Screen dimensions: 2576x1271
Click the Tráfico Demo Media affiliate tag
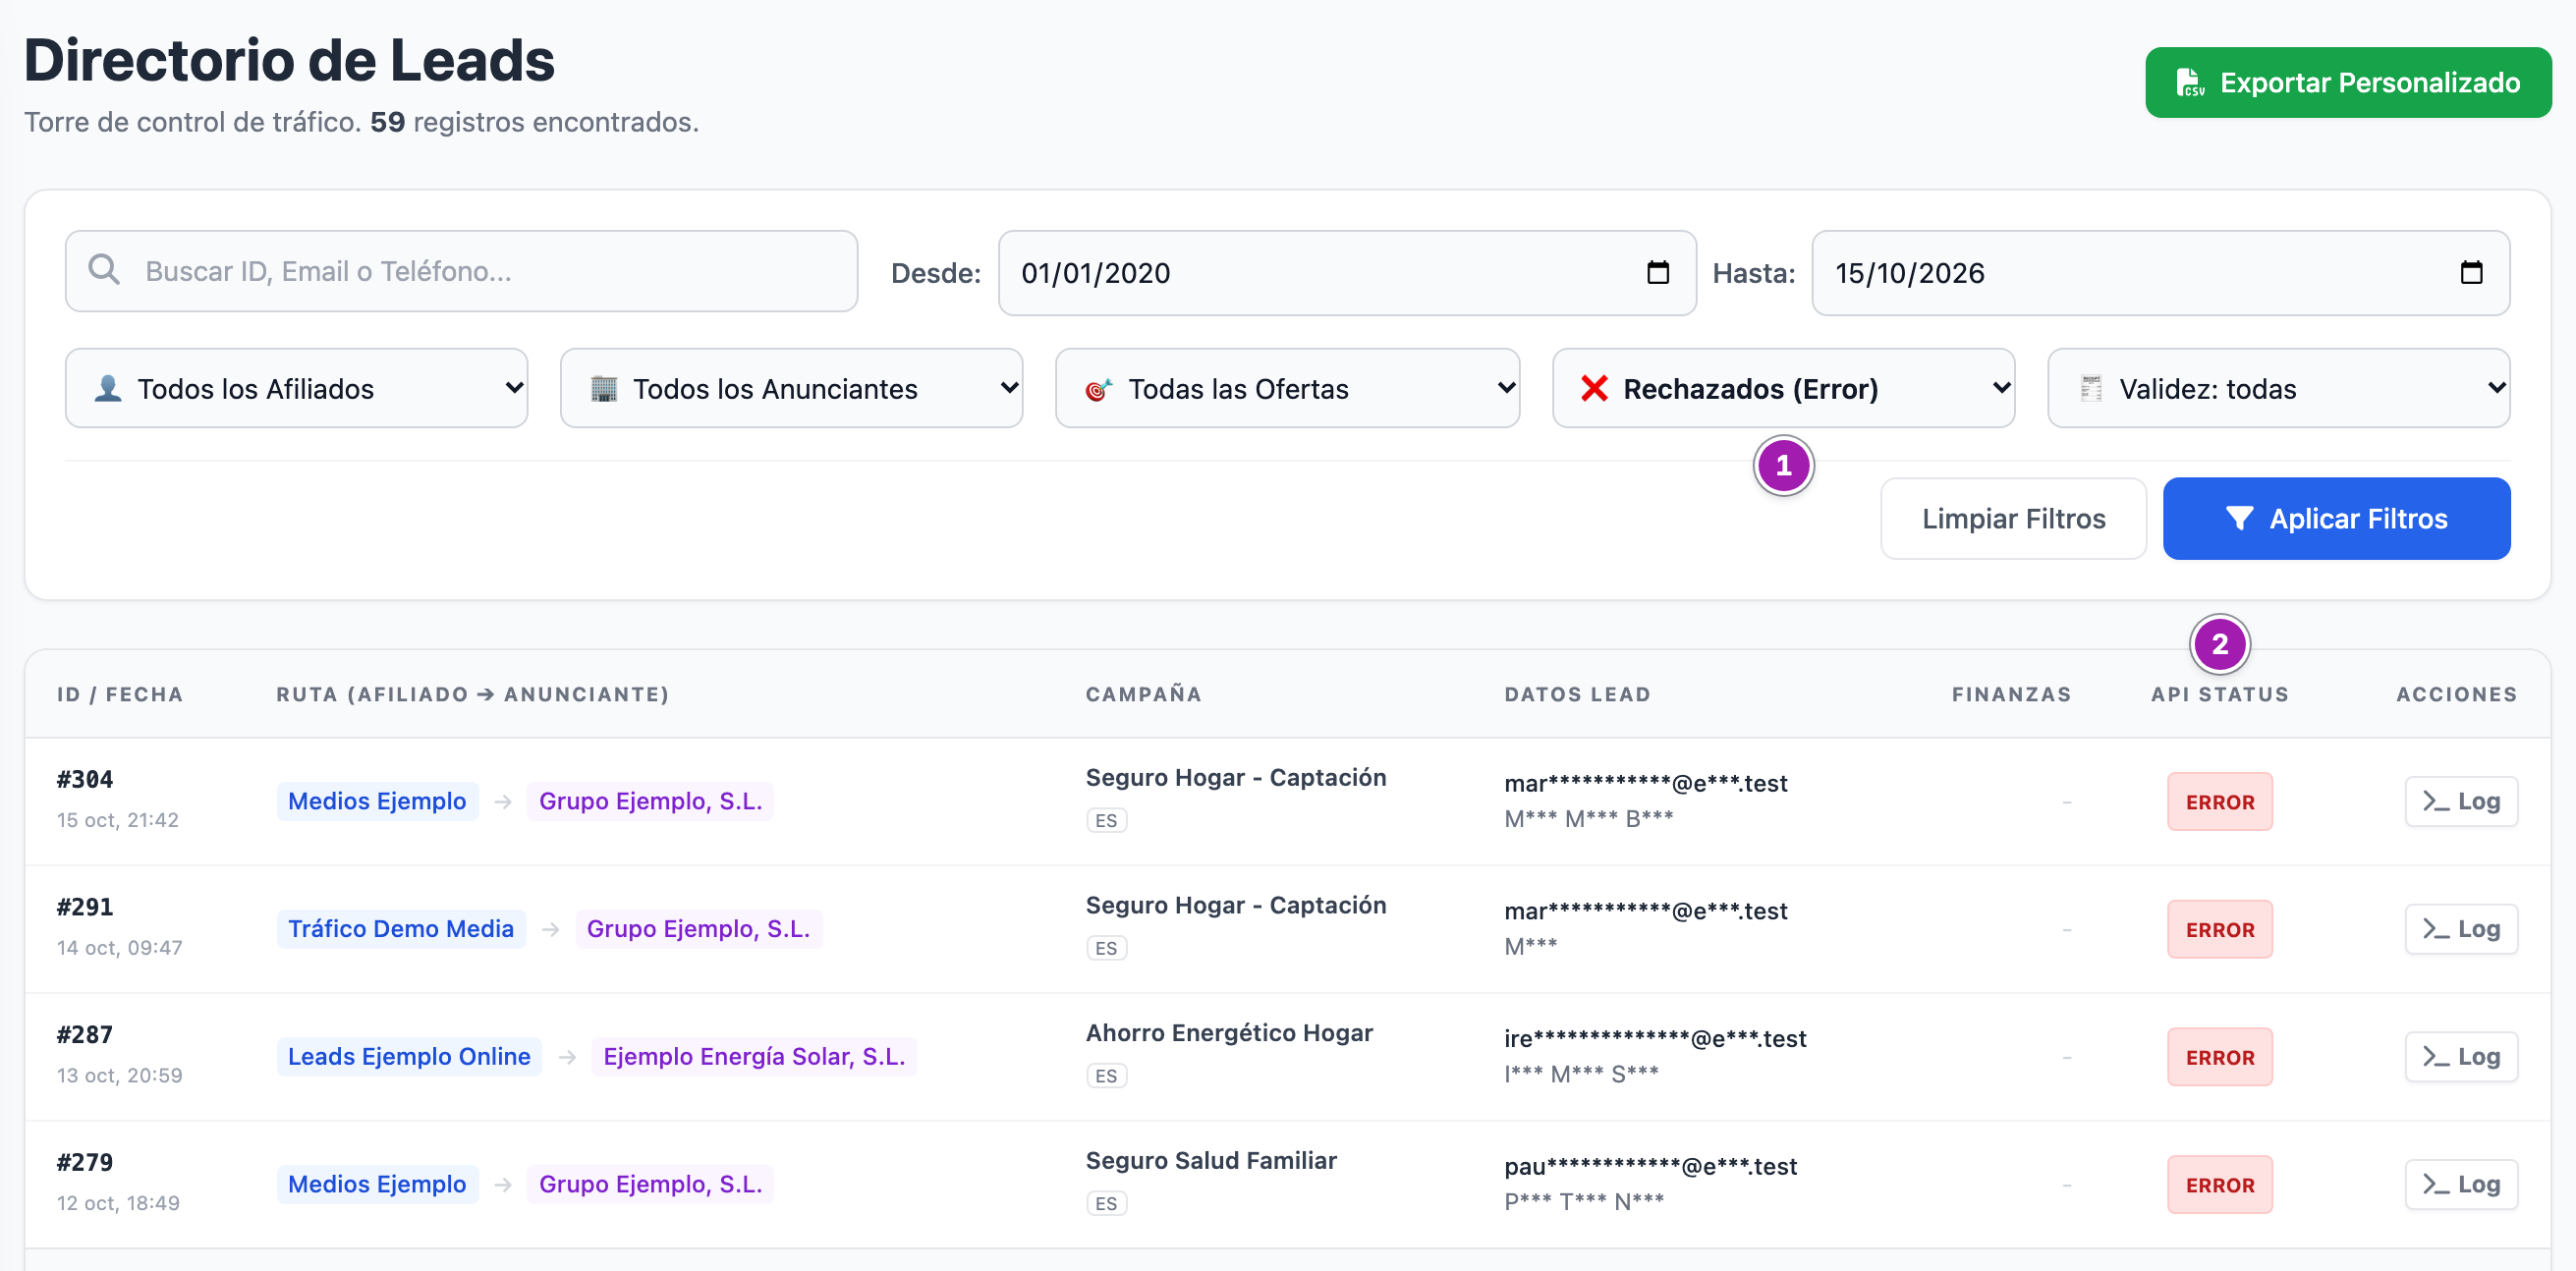[401, 929]
